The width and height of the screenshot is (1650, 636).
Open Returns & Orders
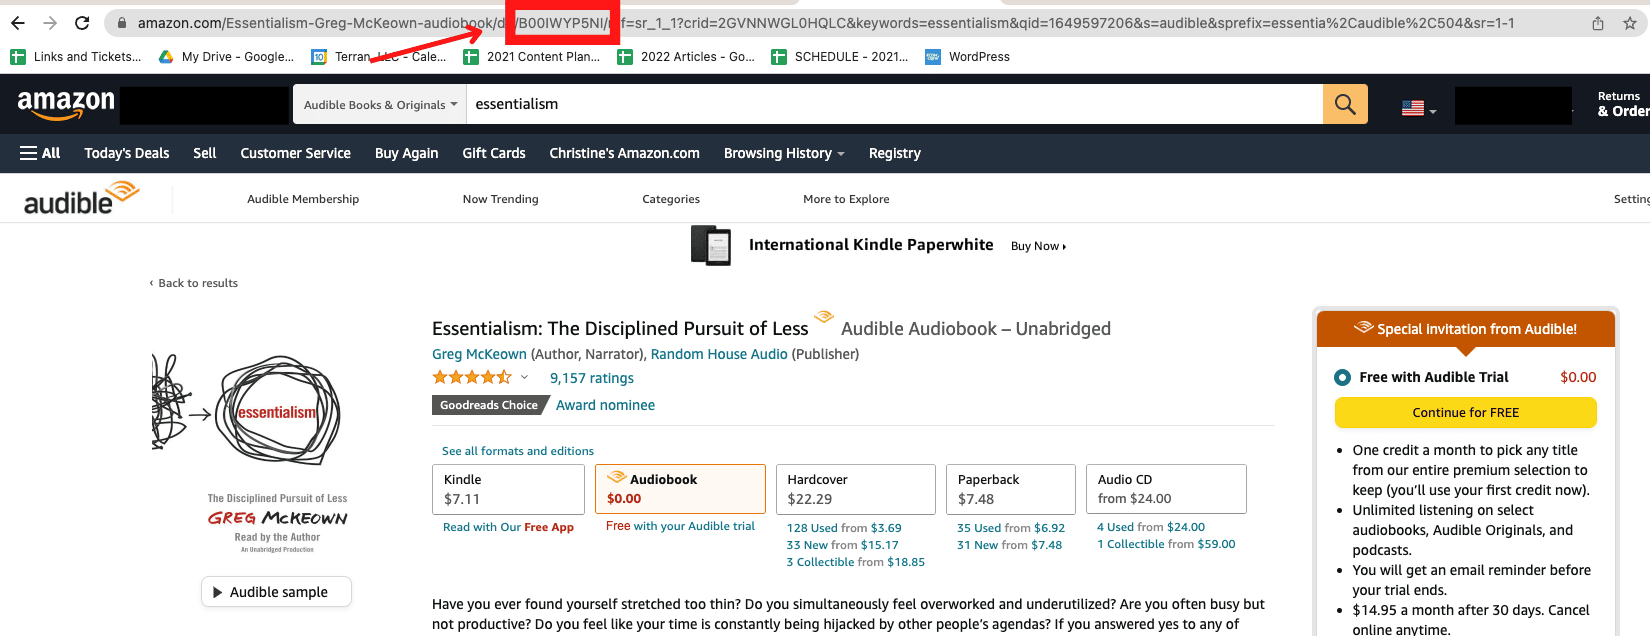coord(1623,104)
